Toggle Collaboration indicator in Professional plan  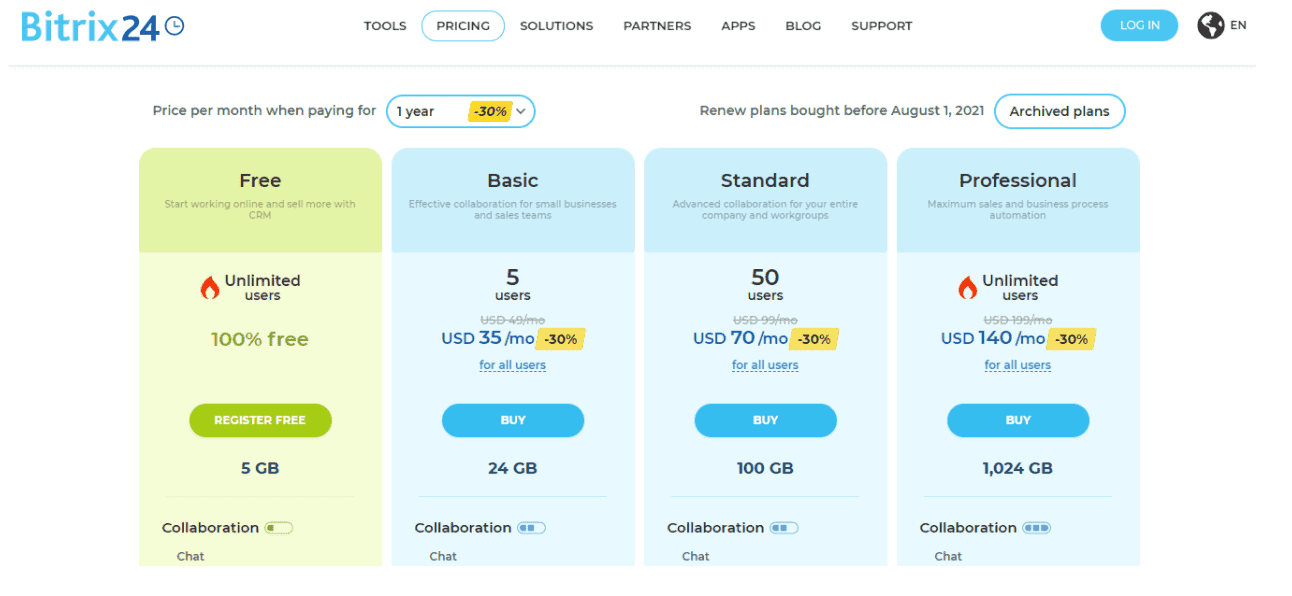click(x=1037, y=528)
